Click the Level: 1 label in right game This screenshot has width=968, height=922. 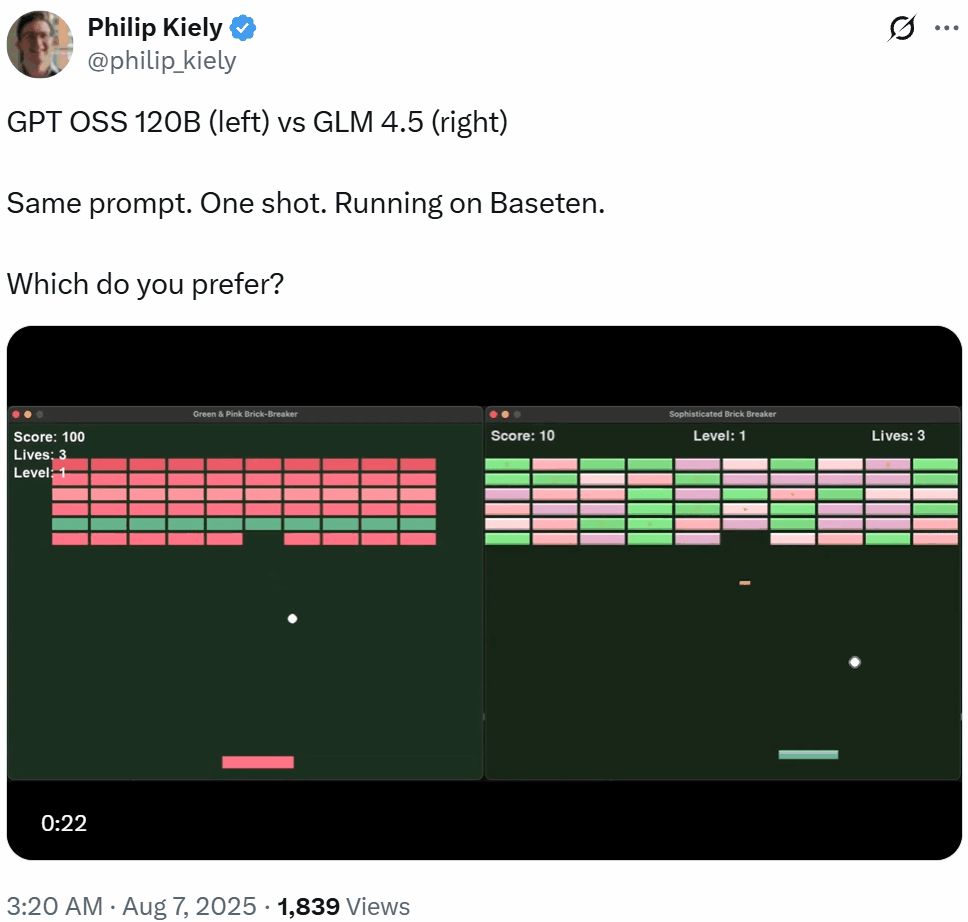point(720,436)
